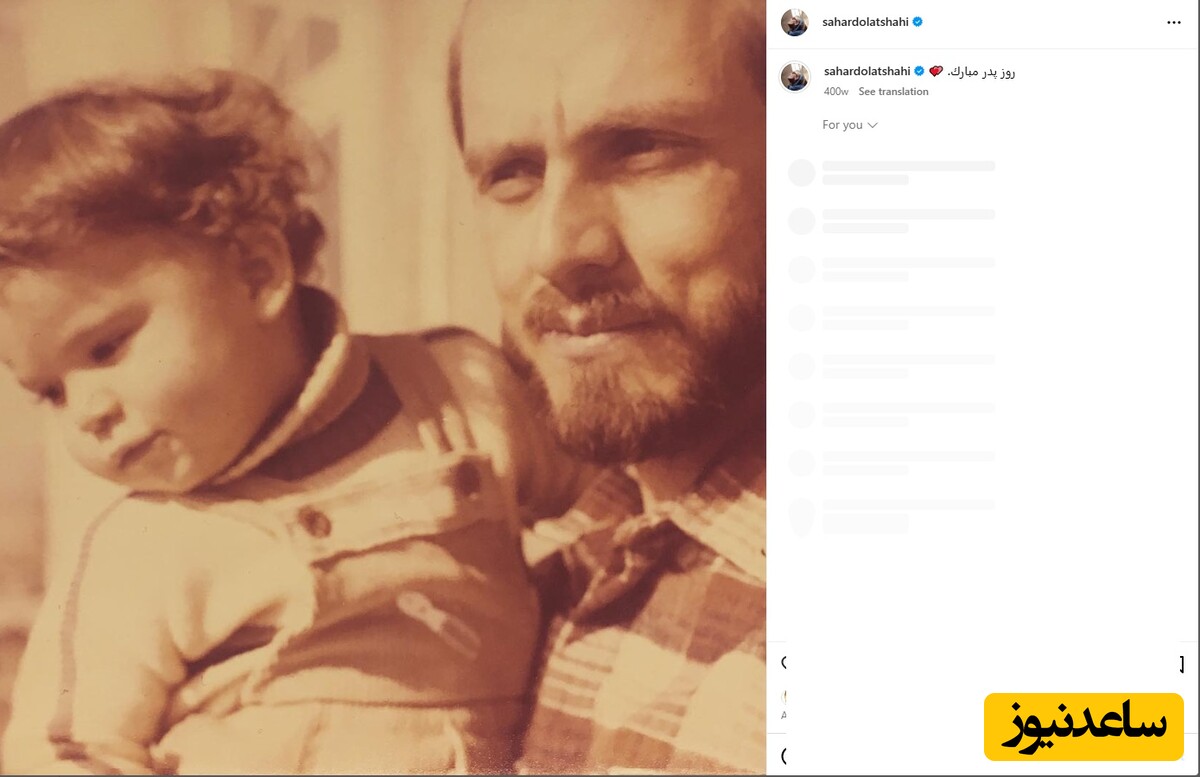1200x777 pixels.
Task: Click first placeholder comment avatar circle
Action: (802, 173)
